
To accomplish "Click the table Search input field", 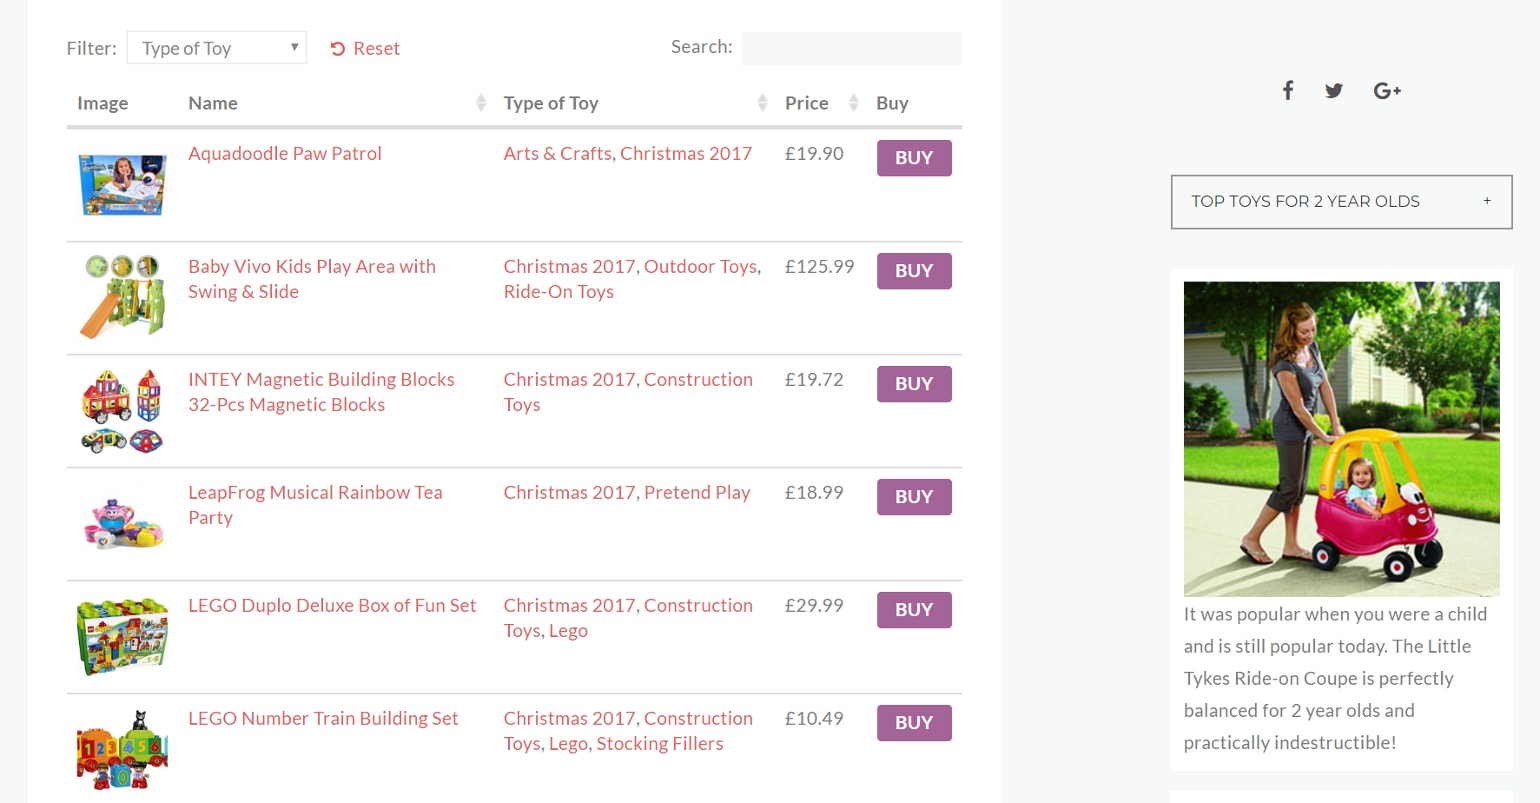I will tap(851, 48).
